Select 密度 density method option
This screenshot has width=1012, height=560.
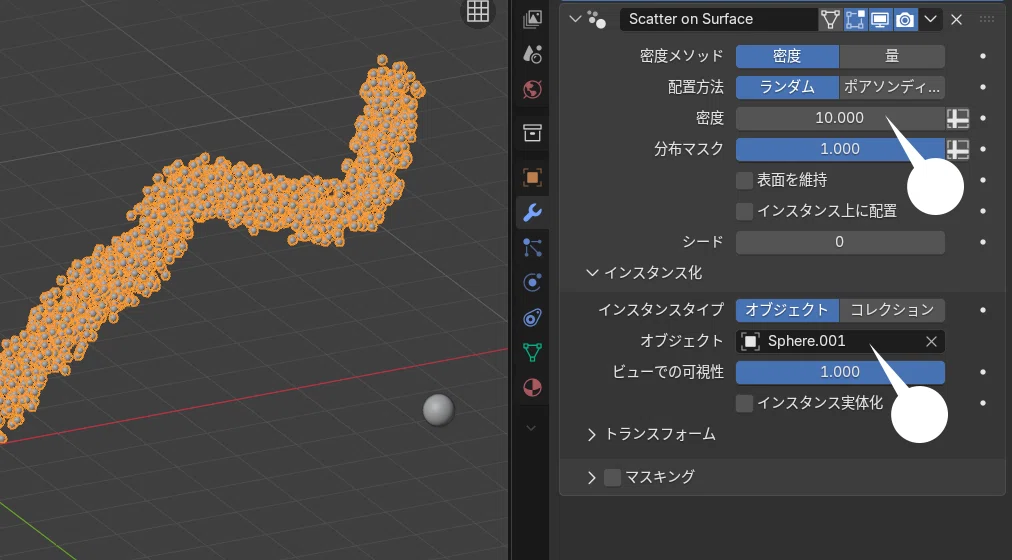787,56
